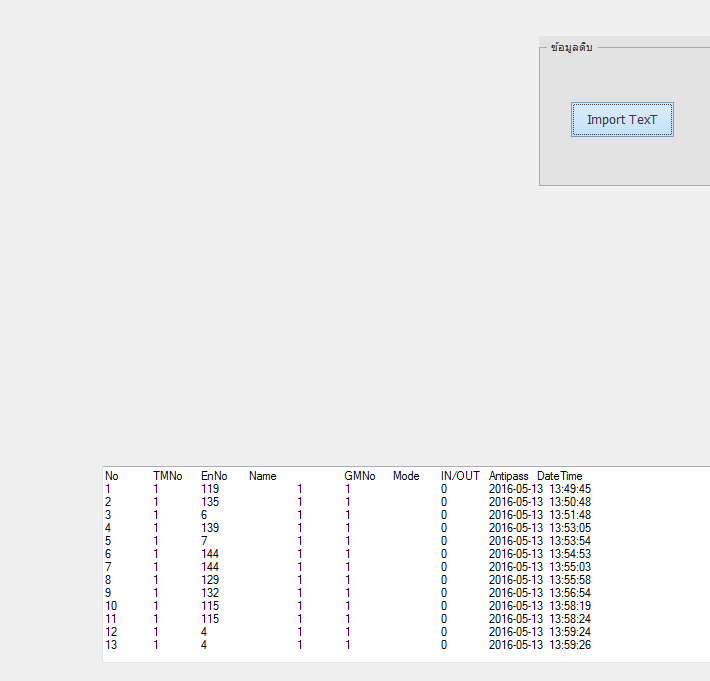
Task: Click timestamp 13:53:05 in row 4
Action: [x=570, y=528]
